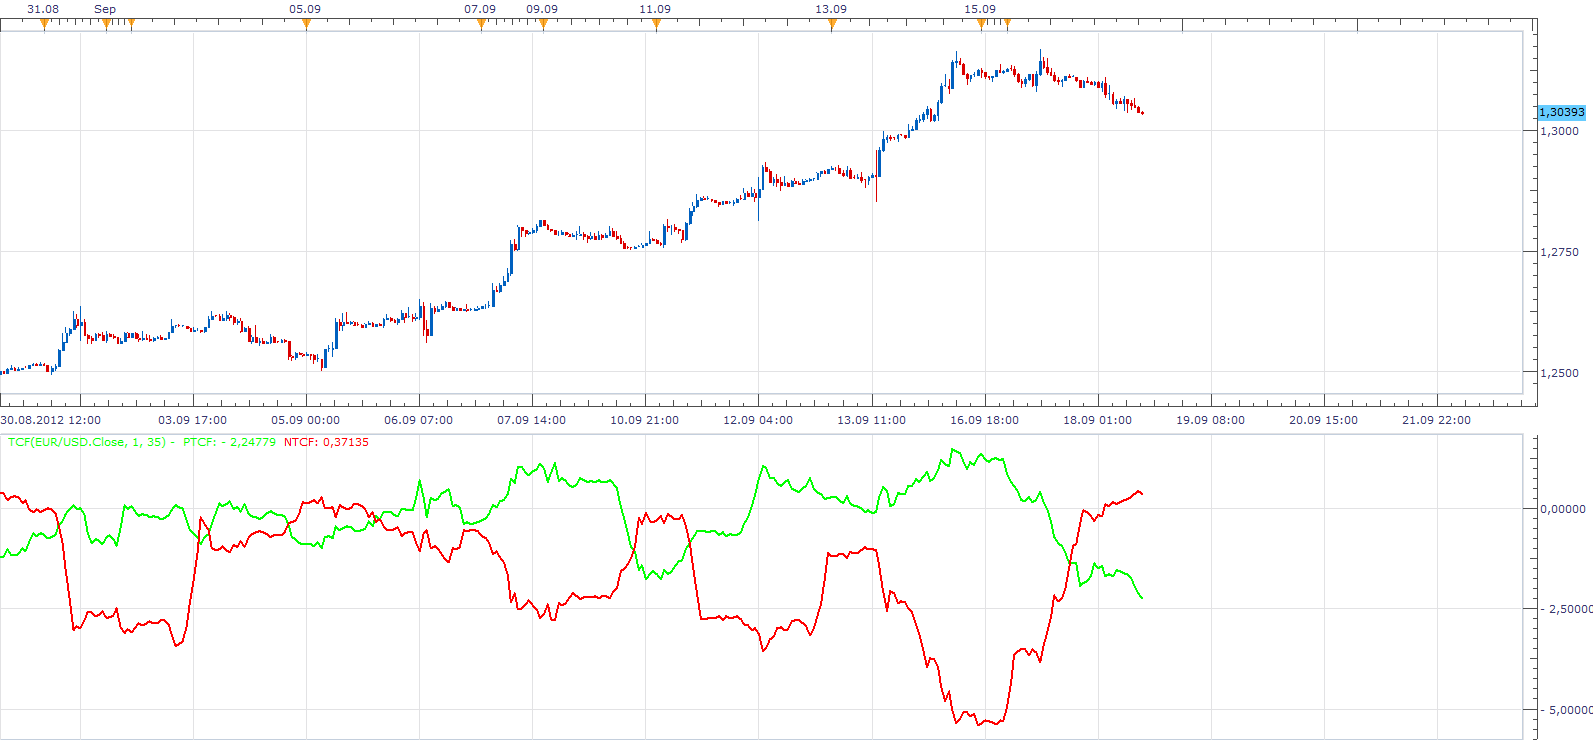
Task: Select the orange marker under the 15.09 label
Action: pyautogui.click(x=982, y=24)
